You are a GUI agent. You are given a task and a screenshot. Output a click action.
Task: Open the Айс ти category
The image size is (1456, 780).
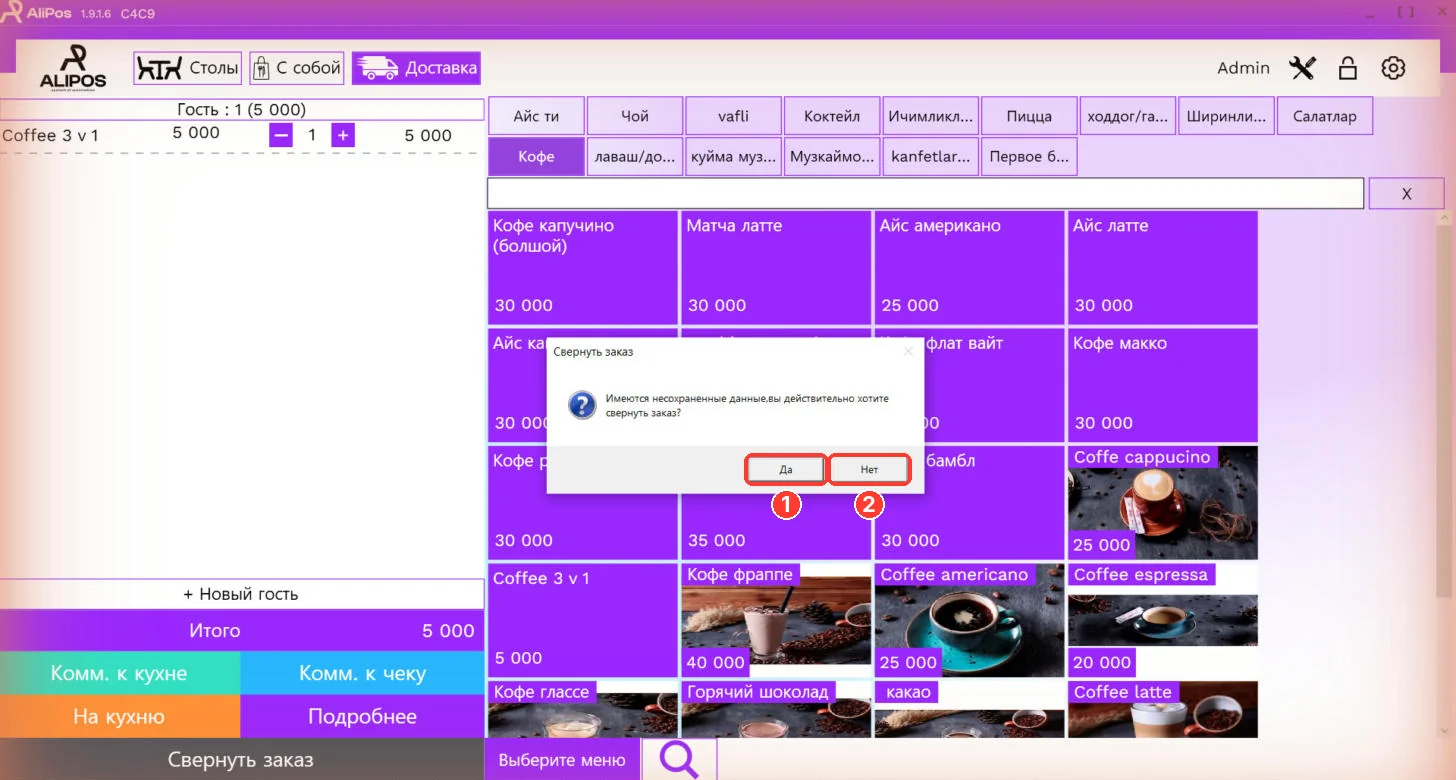[x=536, y=116]
